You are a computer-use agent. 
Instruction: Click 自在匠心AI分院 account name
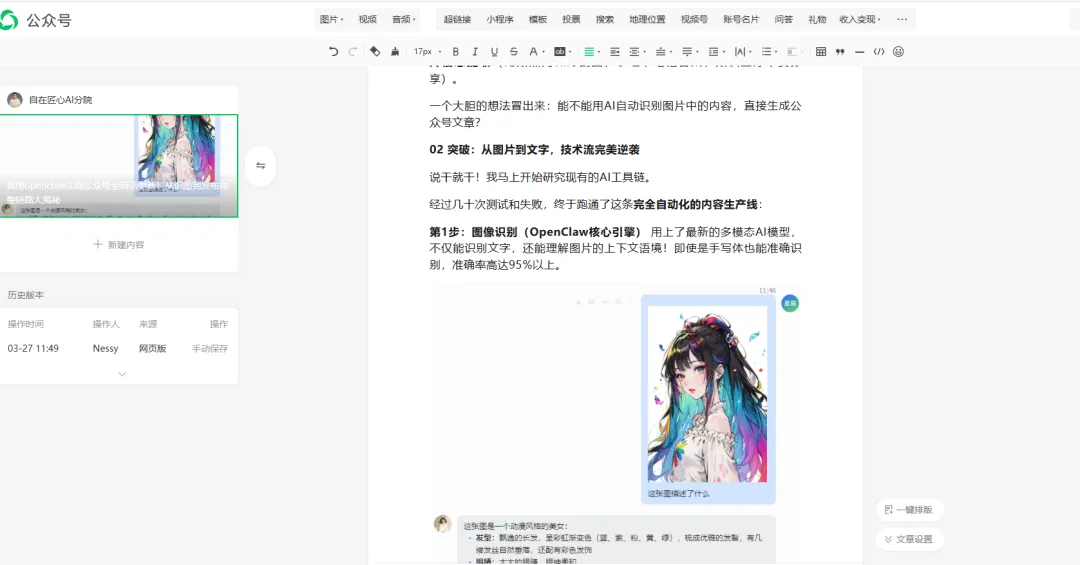point(60,100)
